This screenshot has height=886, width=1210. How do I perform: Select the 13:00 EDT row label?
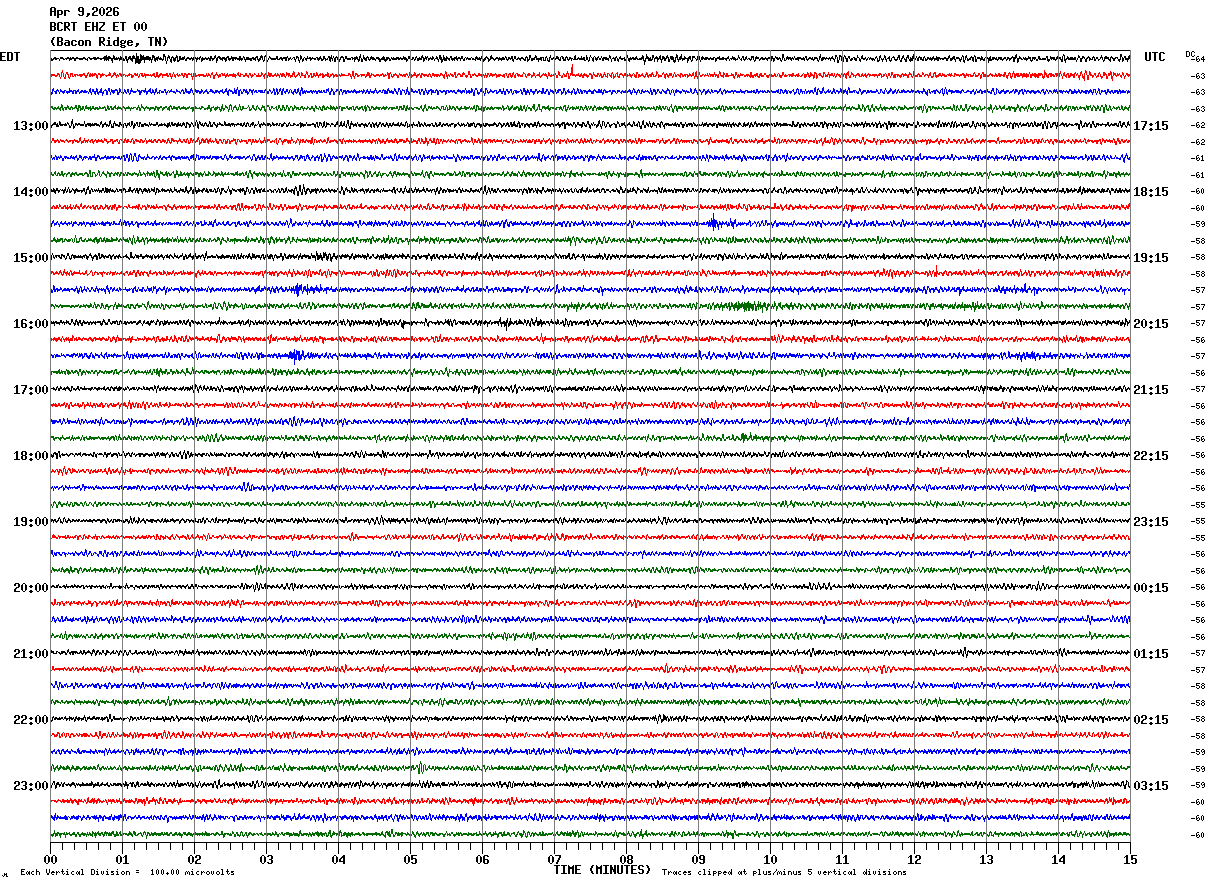coord(30,126)
